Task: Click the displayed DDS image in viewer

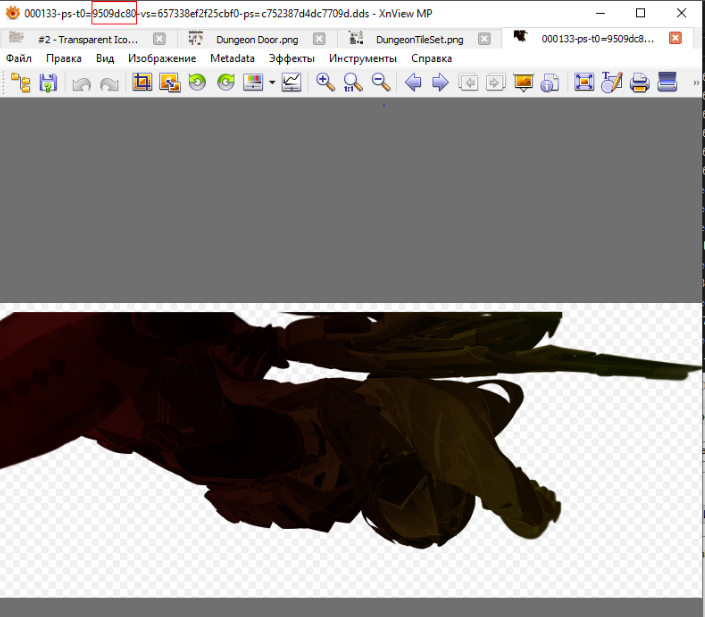Action: (x=351, y=450)
